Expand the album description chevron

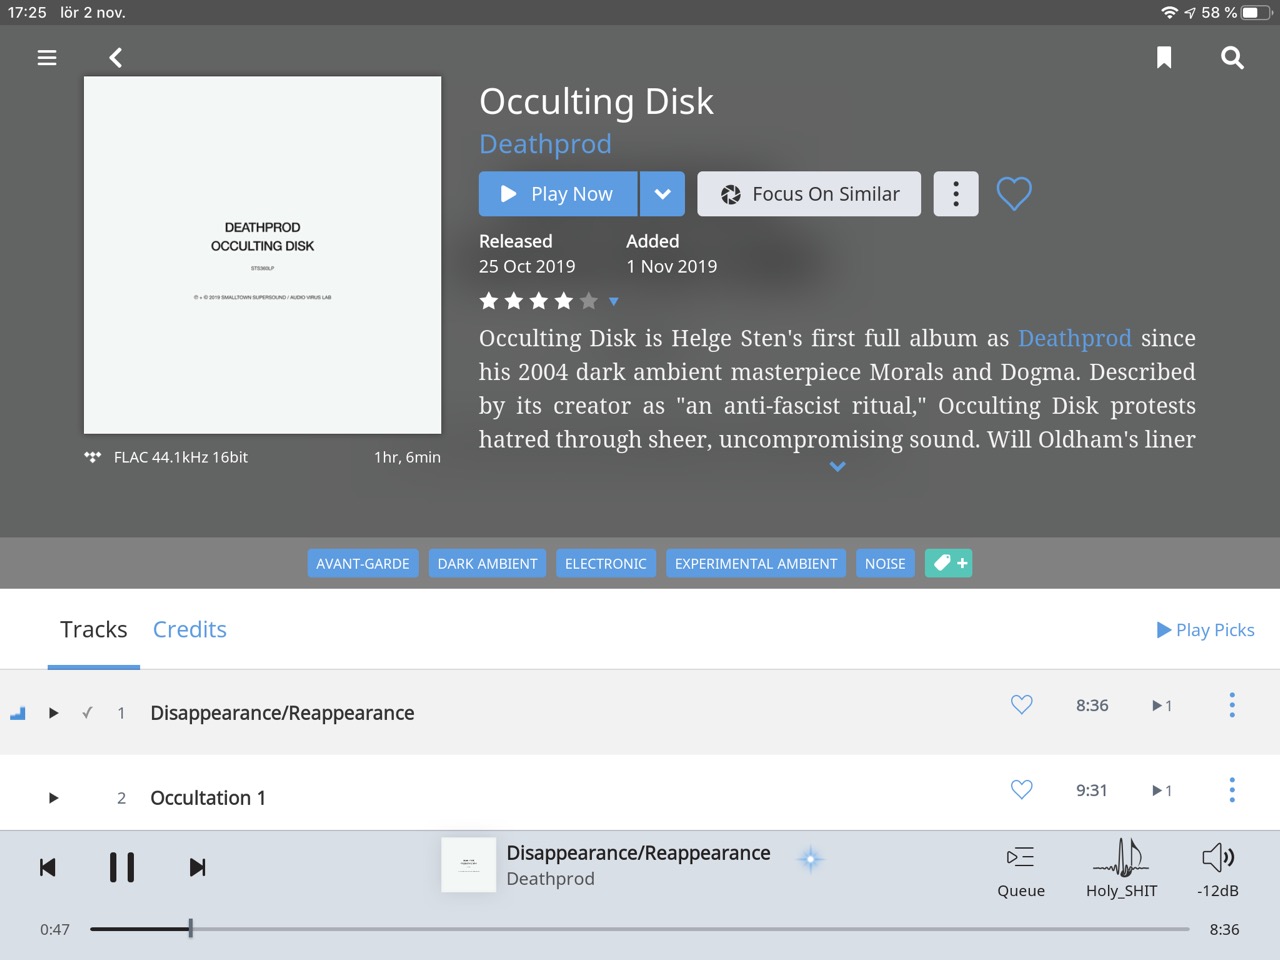coord(838,467)
